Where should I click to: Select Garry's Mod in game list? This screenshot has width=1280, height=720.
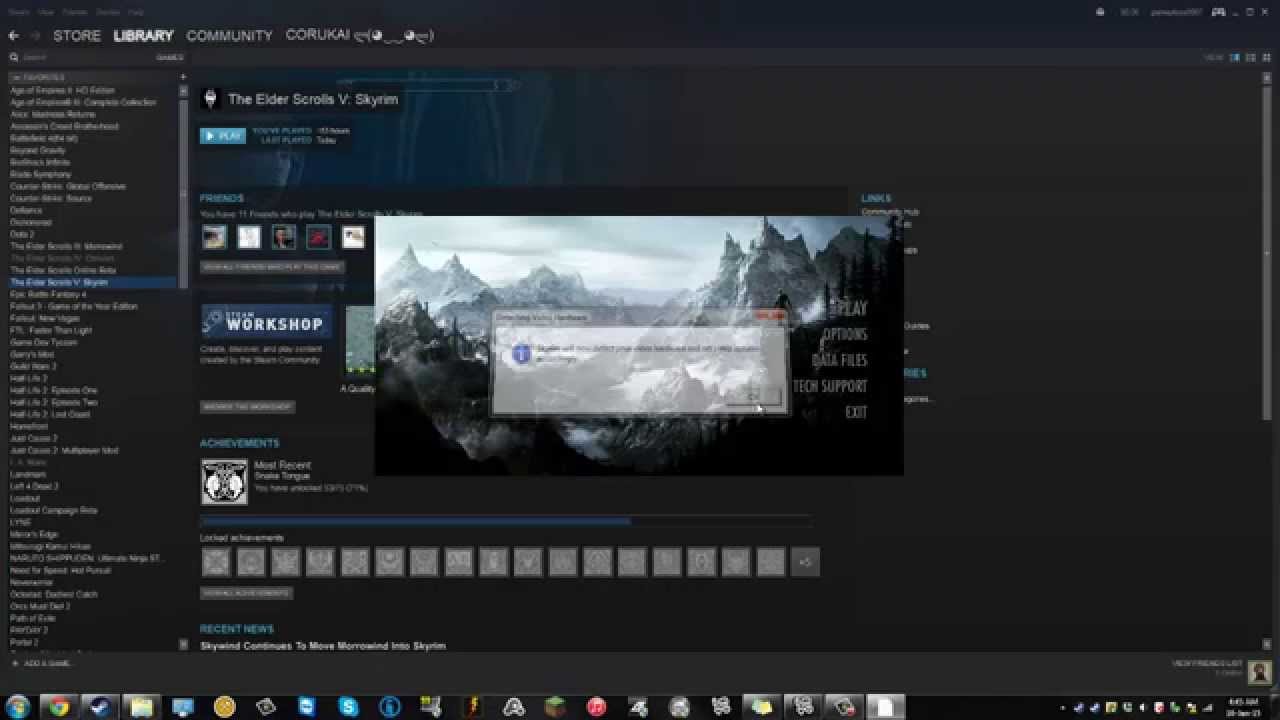[32, 354]
